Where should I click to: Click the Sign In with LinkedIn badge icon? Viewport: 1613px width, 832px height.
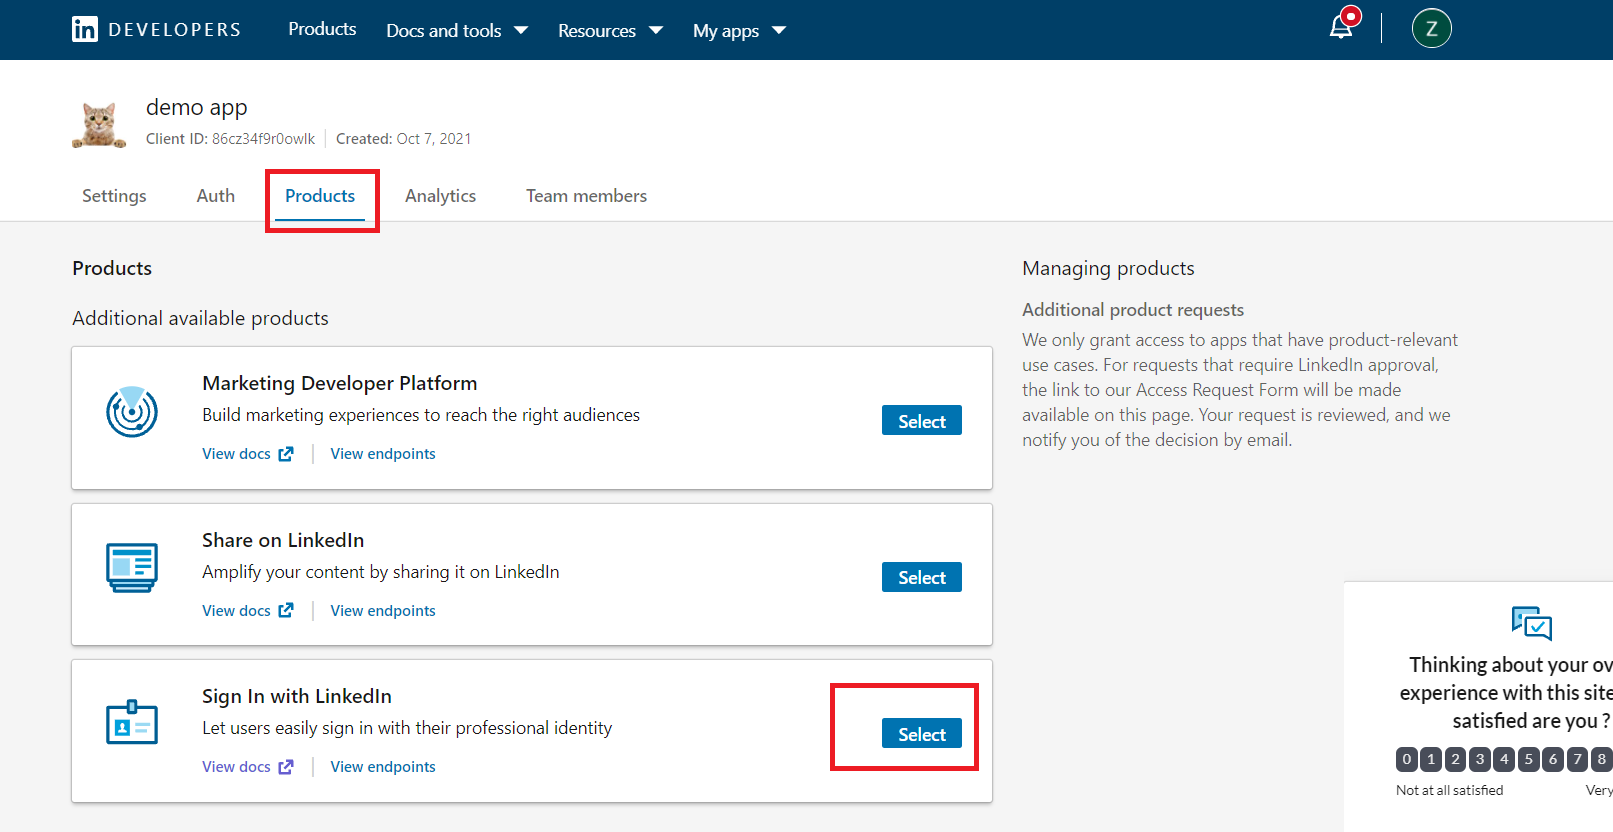point(132,723)
